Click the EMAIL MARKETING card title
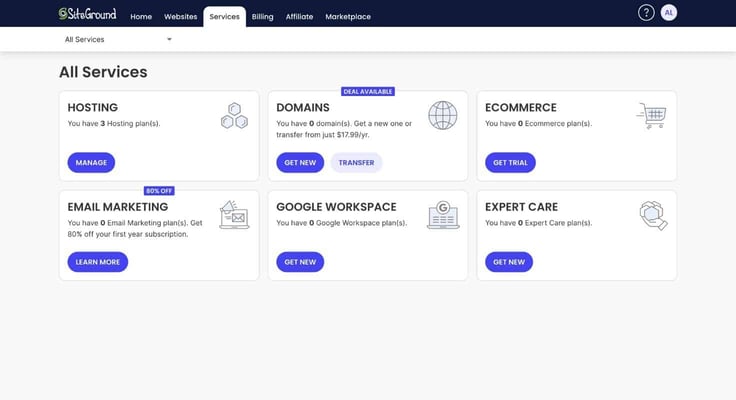 pyautogui.click(x=118, y=207)
